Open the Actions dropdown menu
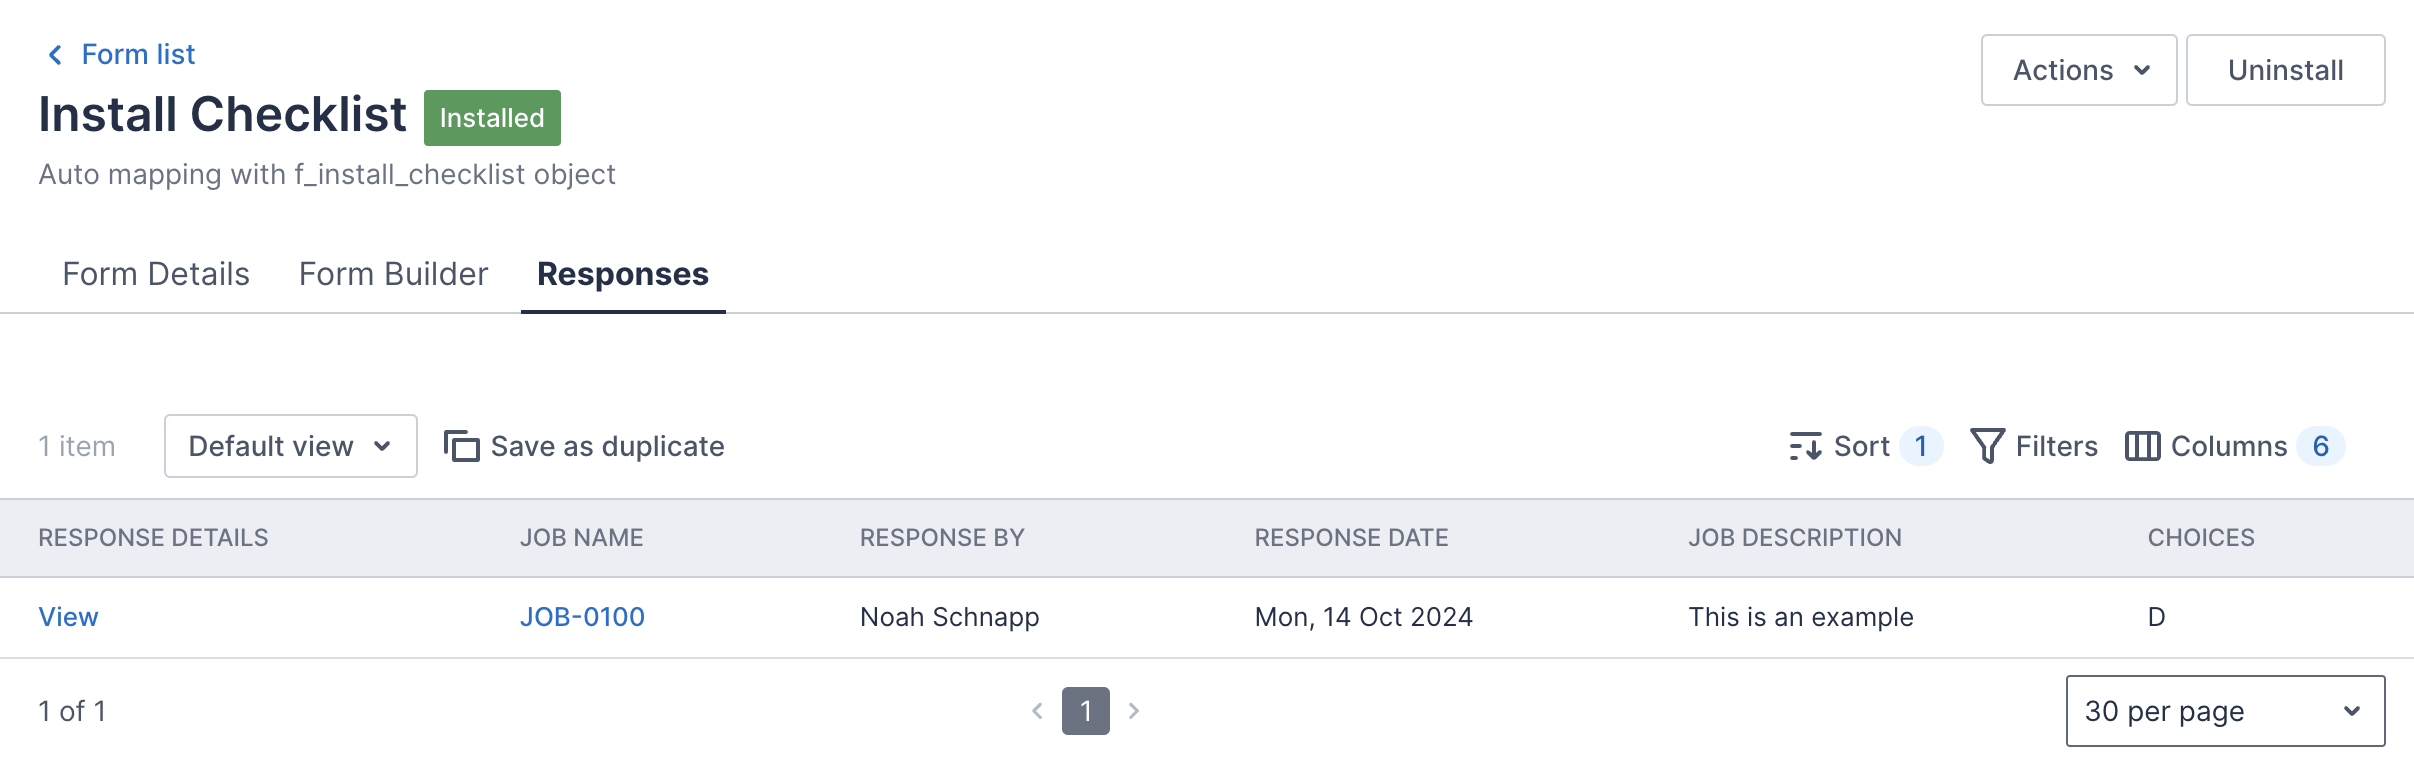This screenshot has width=2414, height=760. (x=2078, y=70)
